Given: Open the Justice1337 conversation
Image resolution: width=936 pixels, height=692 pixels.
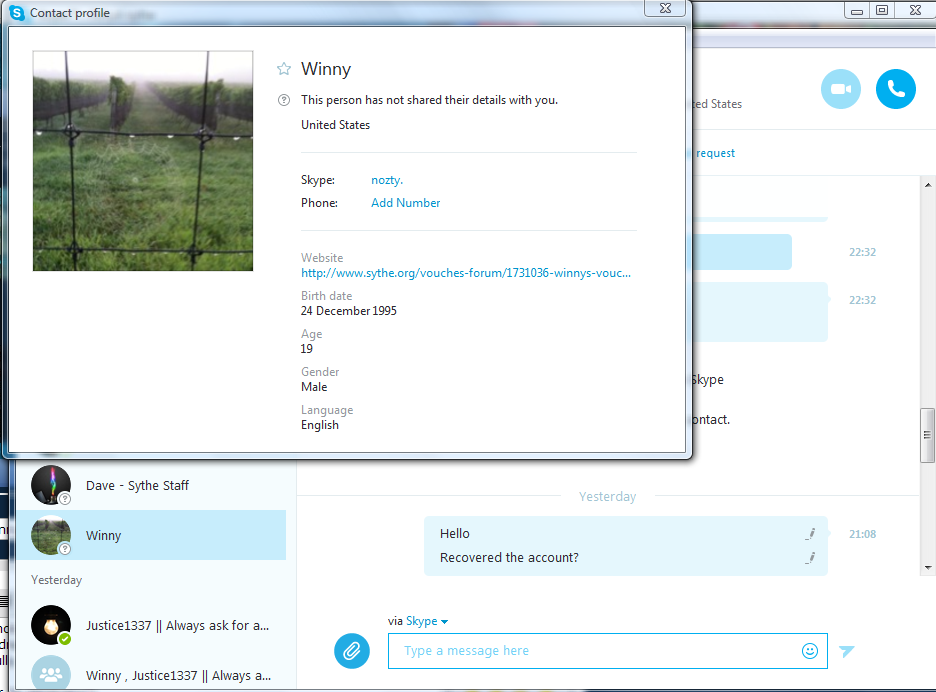Looking at the screenshot, I should click(x=151, y=625).
